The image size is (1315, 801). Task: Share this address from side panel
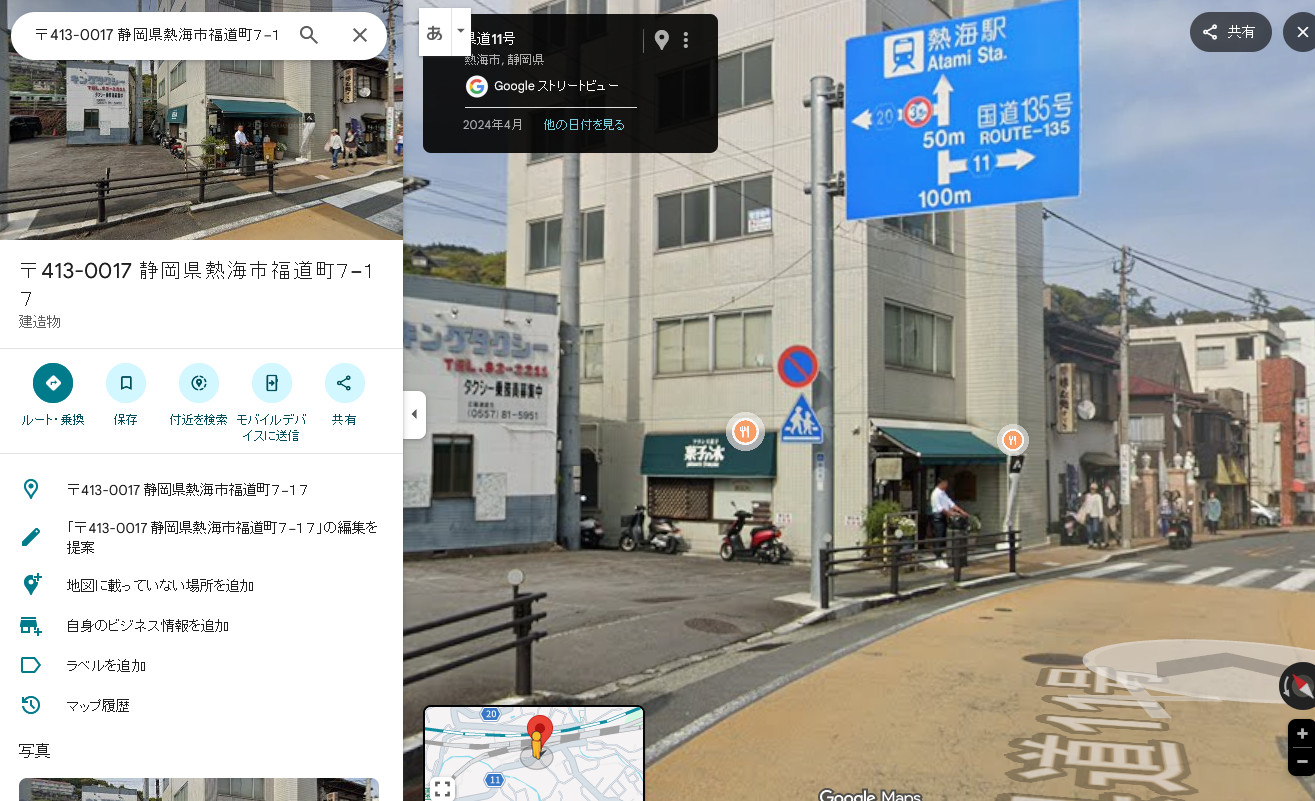point(344,383)
